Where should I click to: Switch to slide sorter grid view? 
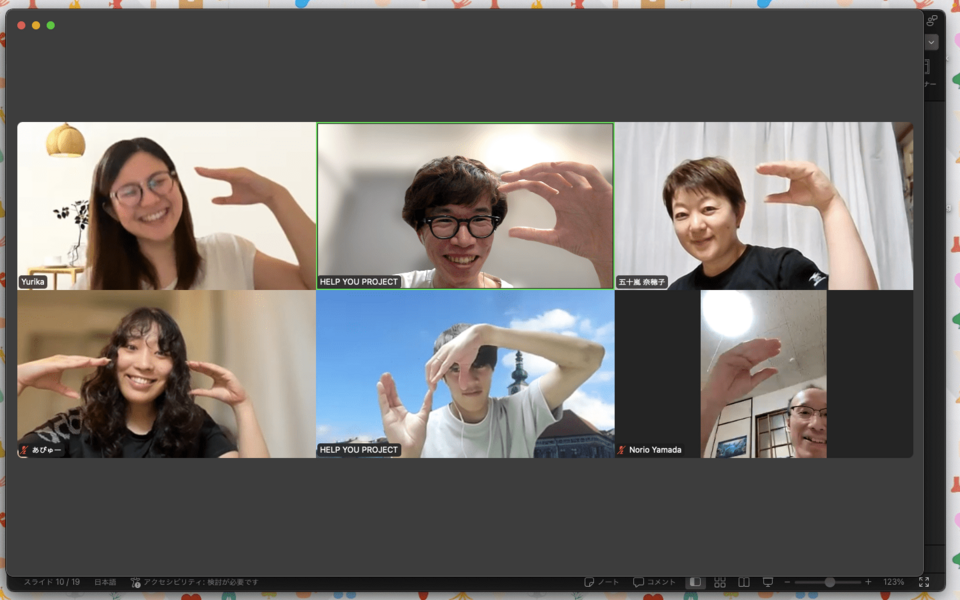pos(720,582)
